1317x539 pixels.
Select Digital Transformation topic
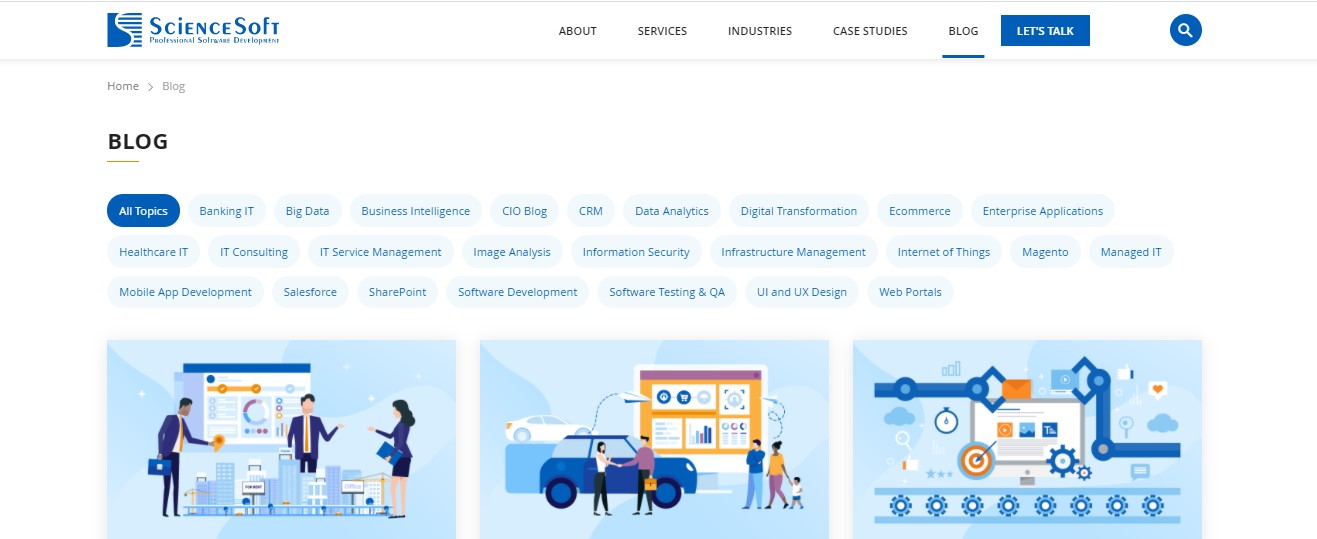pyautogui.click(x=799, y=211)
